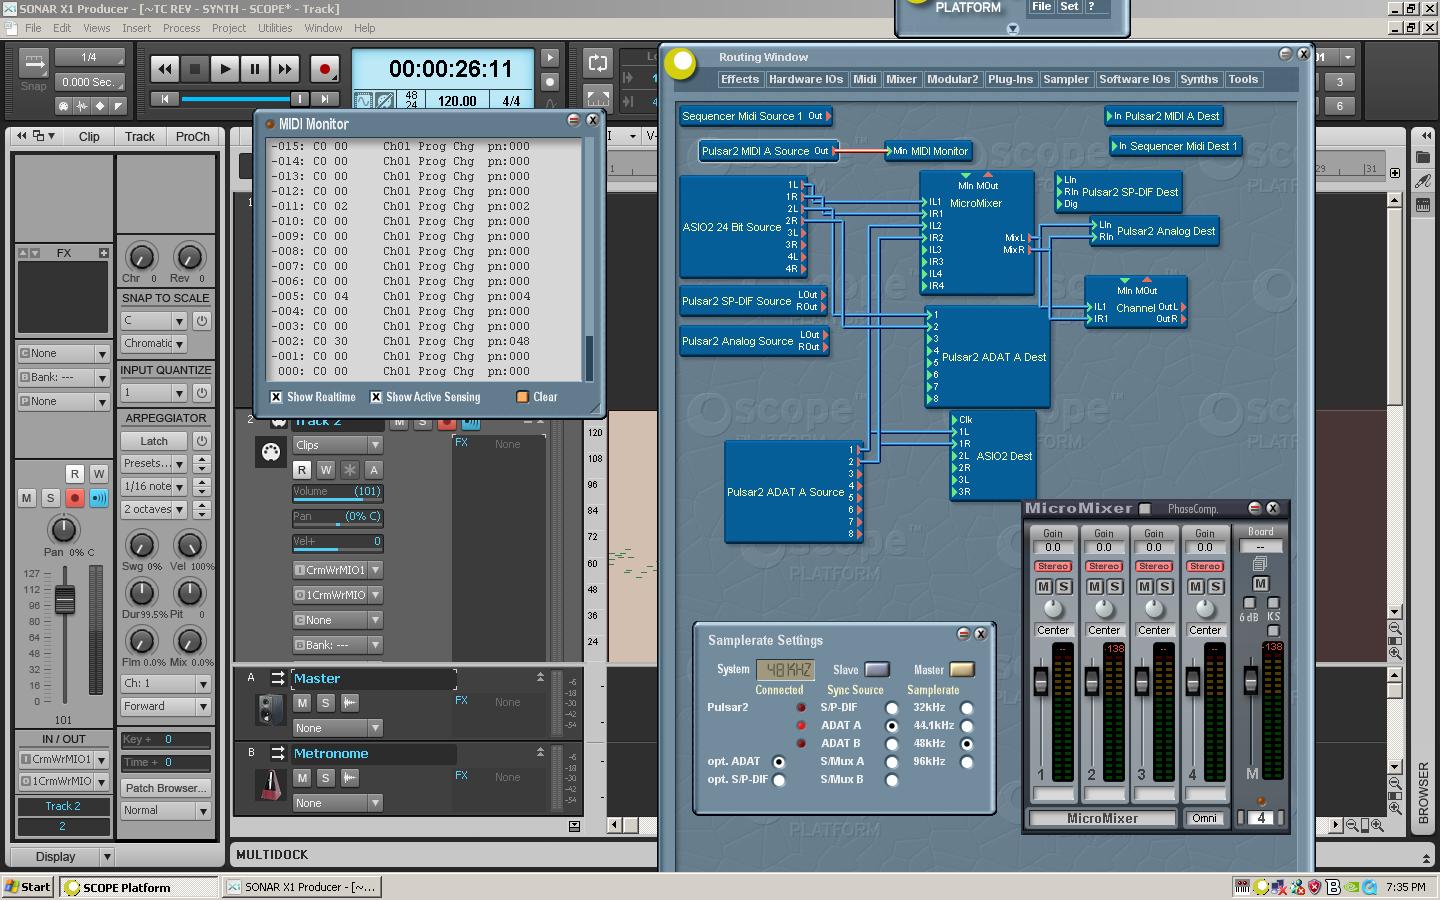Open Chromatic scale dropdown
This screenshot has width=1440, height=900.
tap(153, 344)
